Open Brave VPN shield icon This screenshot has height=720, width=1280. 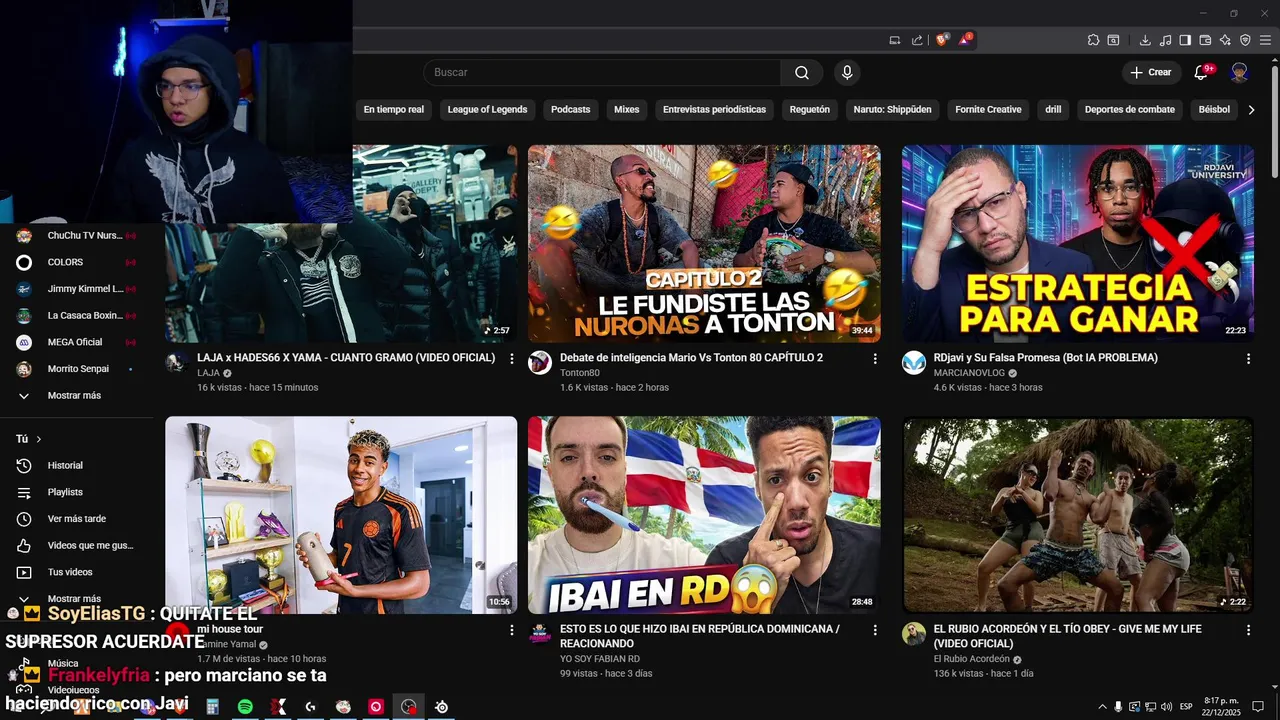coord(1245,40)
